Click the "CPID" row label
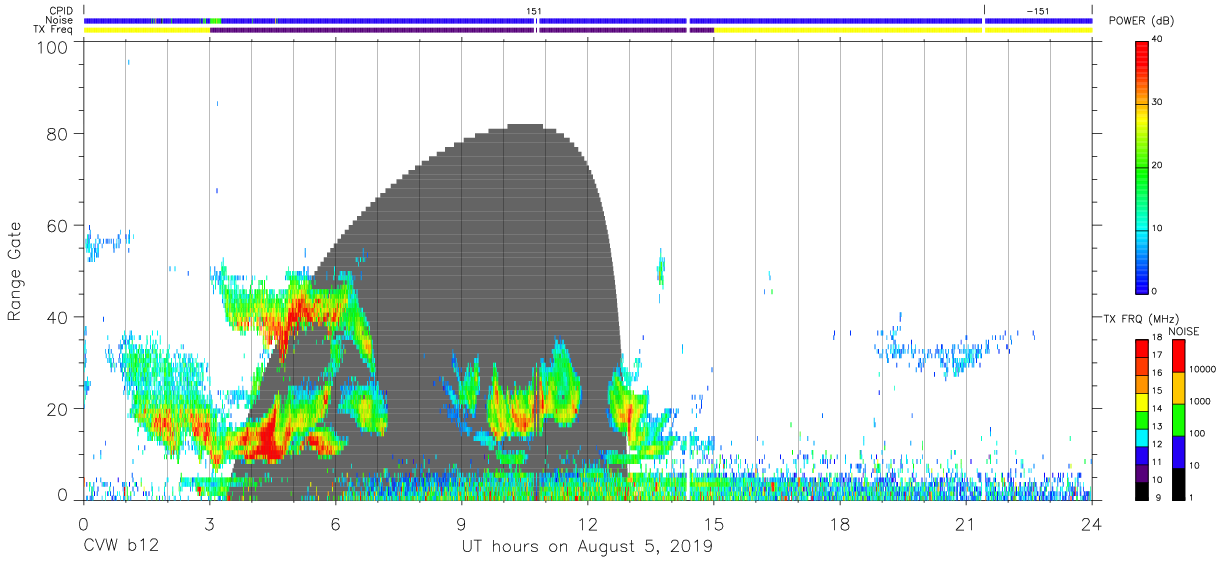 pos(59,10)
